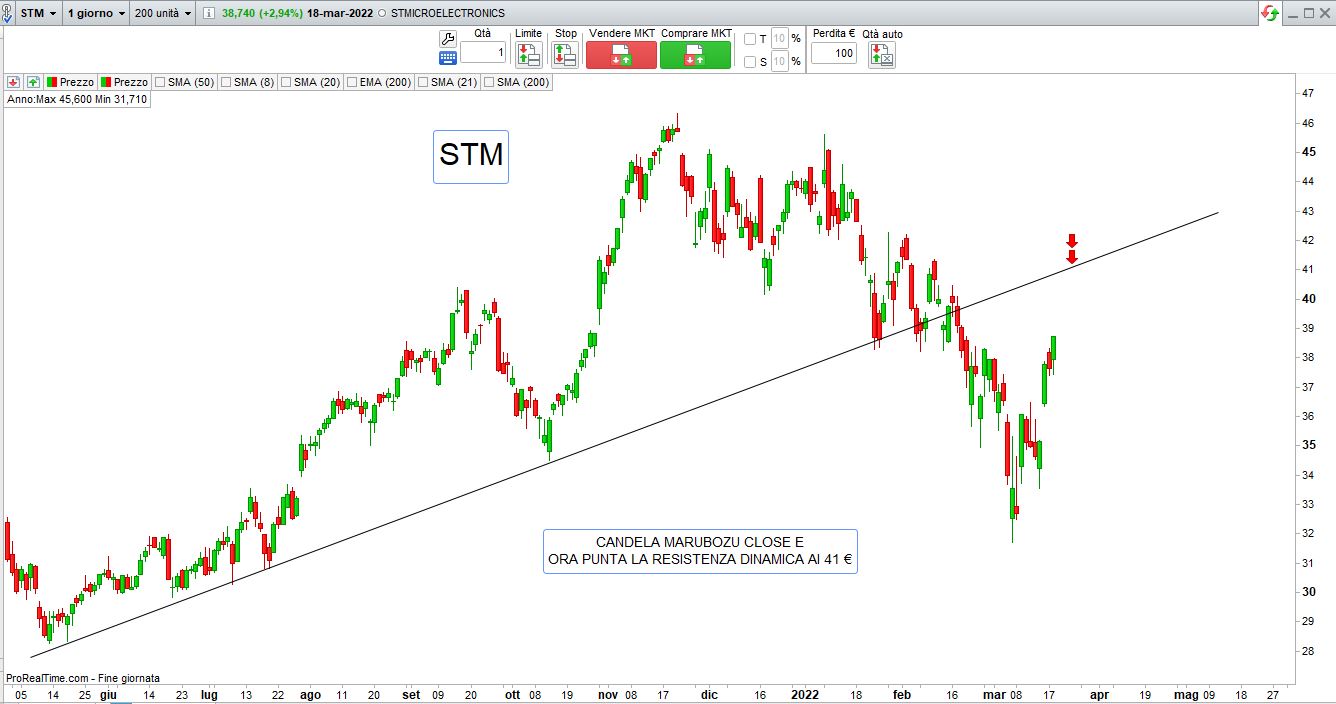
Task: Click the pin link icon beside STM
Action: click(x=8, y=14)
